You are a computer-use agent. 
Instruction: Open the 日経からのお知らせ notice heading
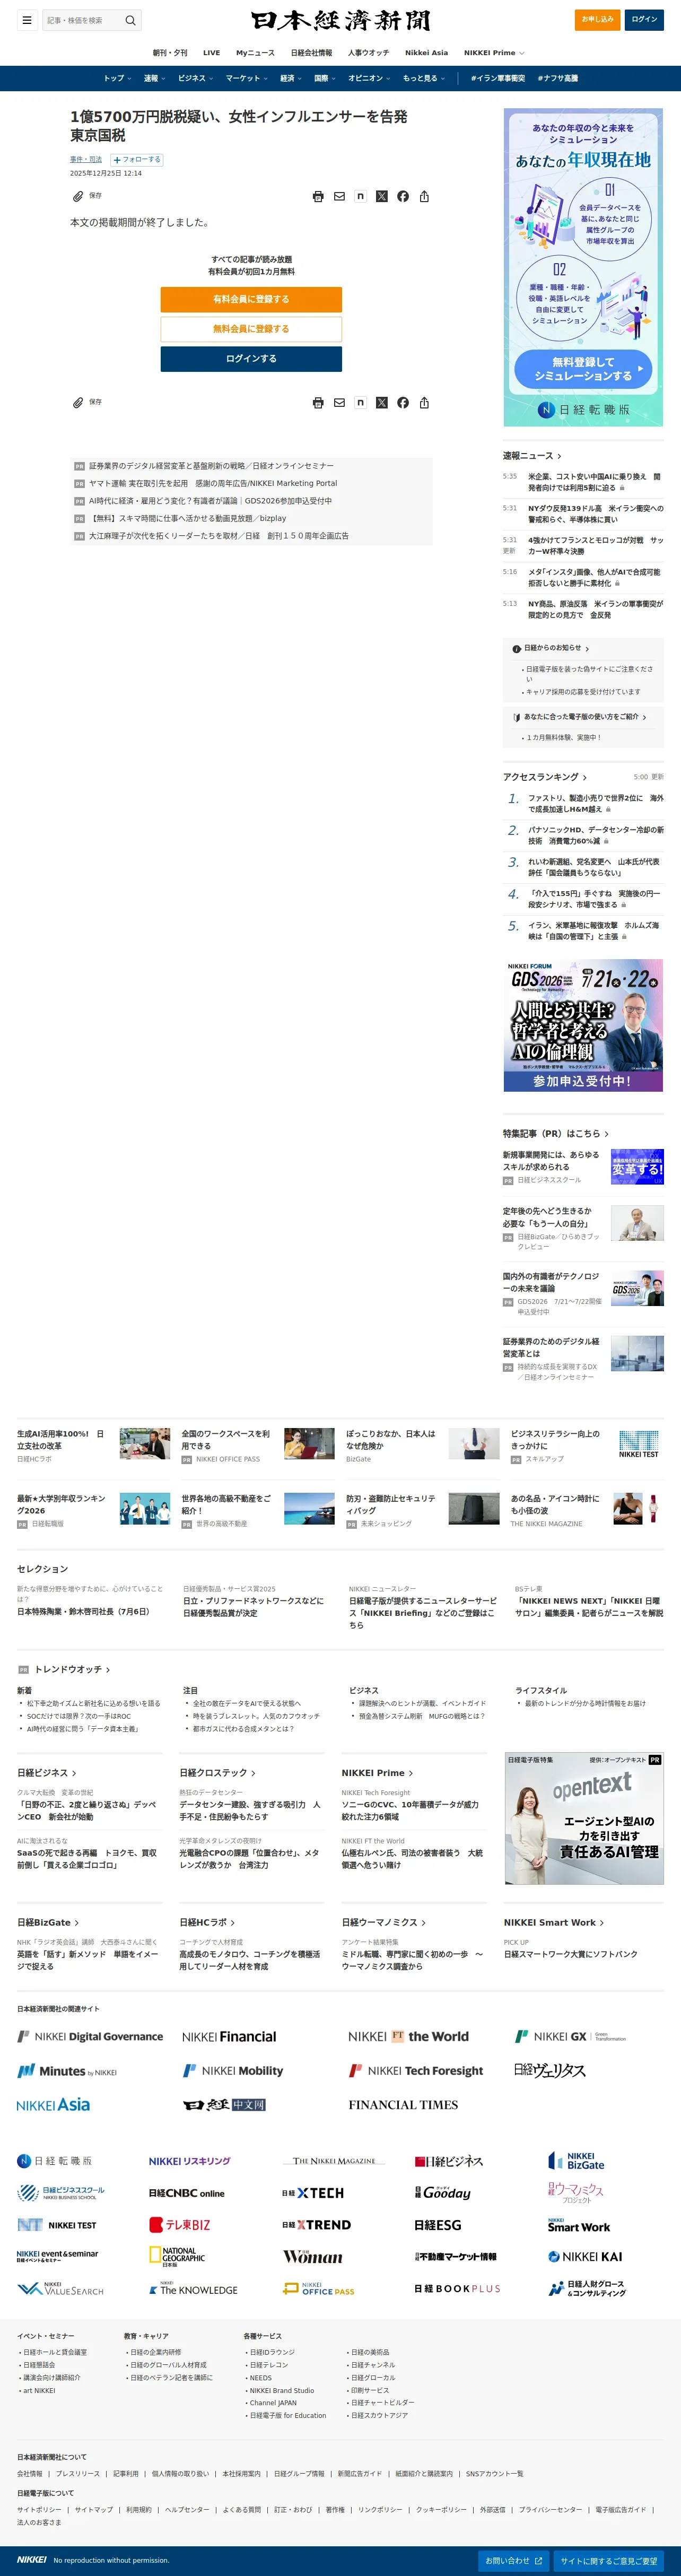click(551, 648)
